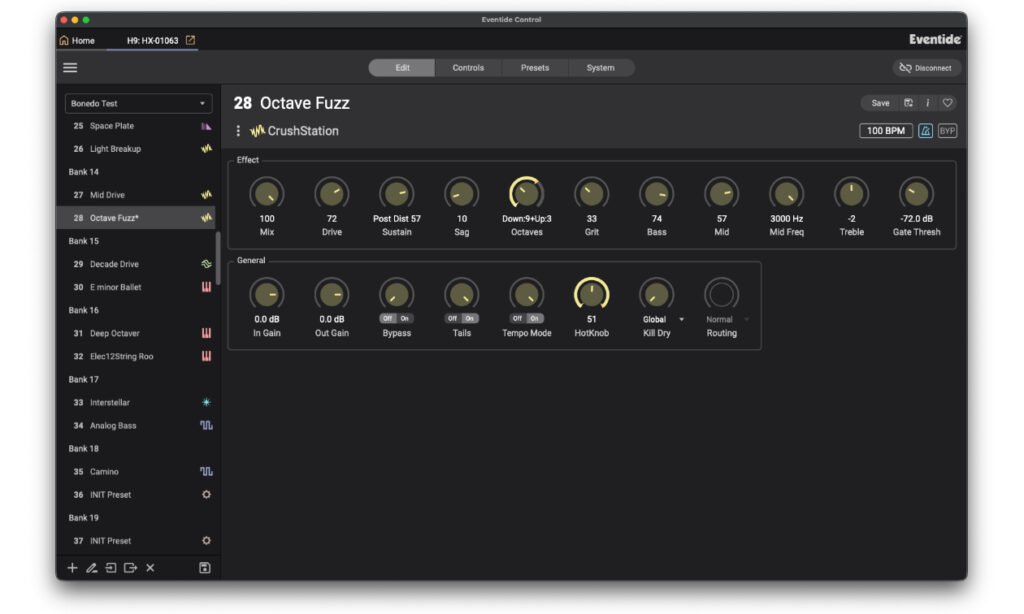Click the 100 BPM tempo field
Image resolution: width=1024 pixels, height=614 pixels.
point(886,131)
